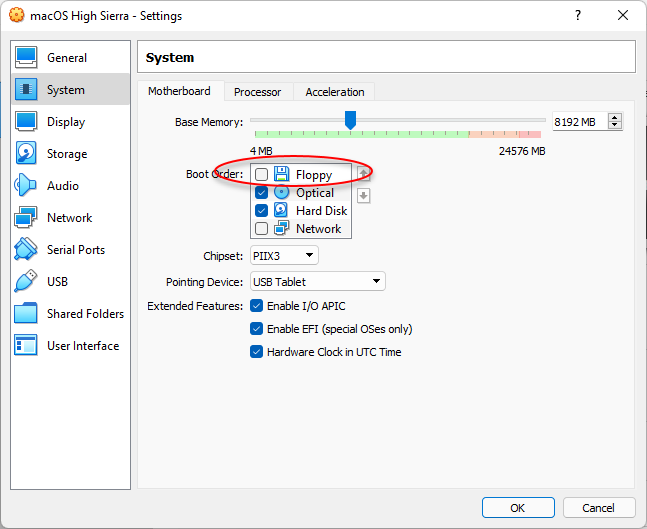Switch to the Motherboard tab
Viewport: 647px width, 529px height.
179,91
